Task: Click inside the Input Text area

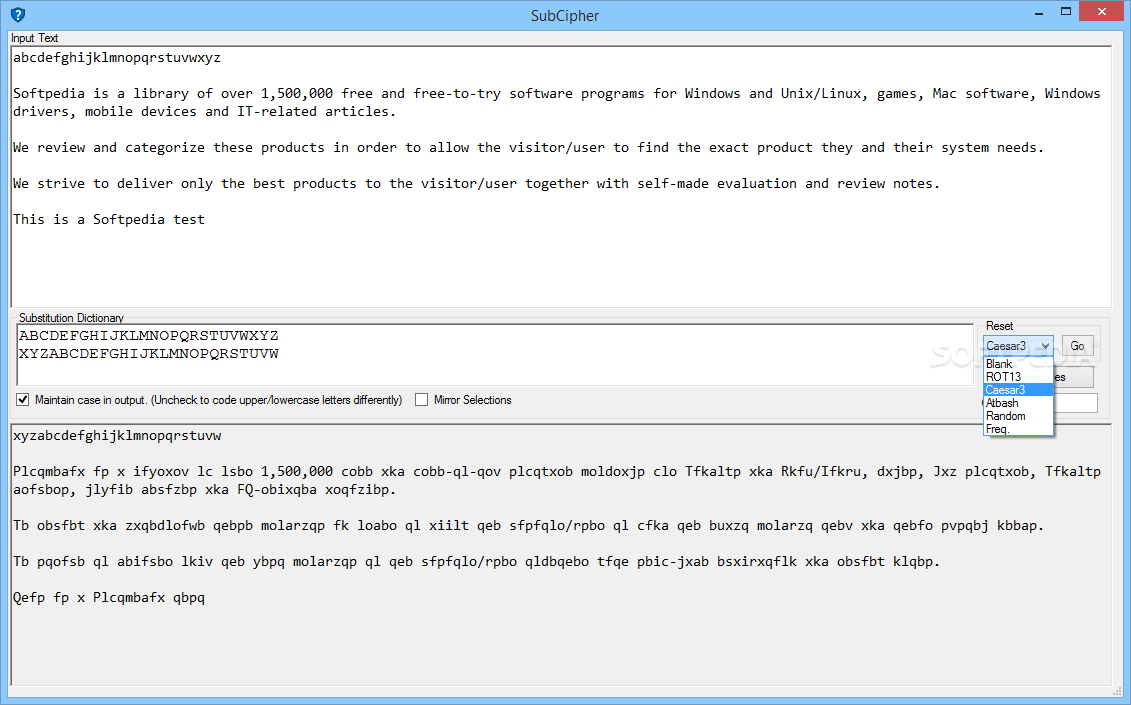Action: (x=561, y=177)
